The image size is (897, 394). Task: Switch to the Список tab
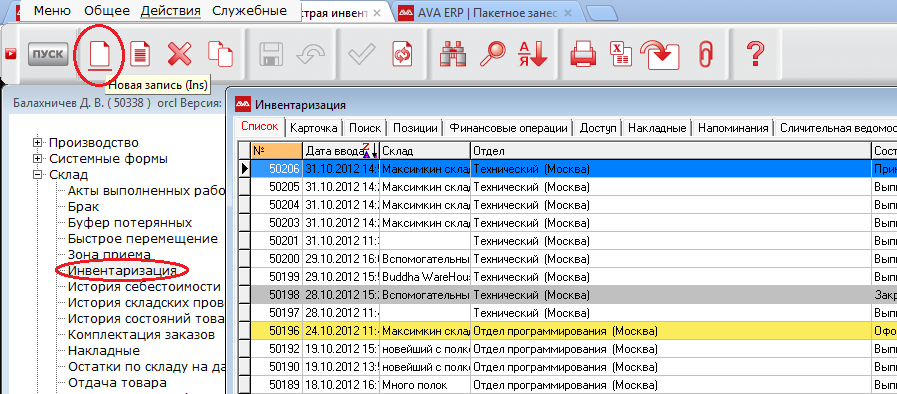(260, 127)
